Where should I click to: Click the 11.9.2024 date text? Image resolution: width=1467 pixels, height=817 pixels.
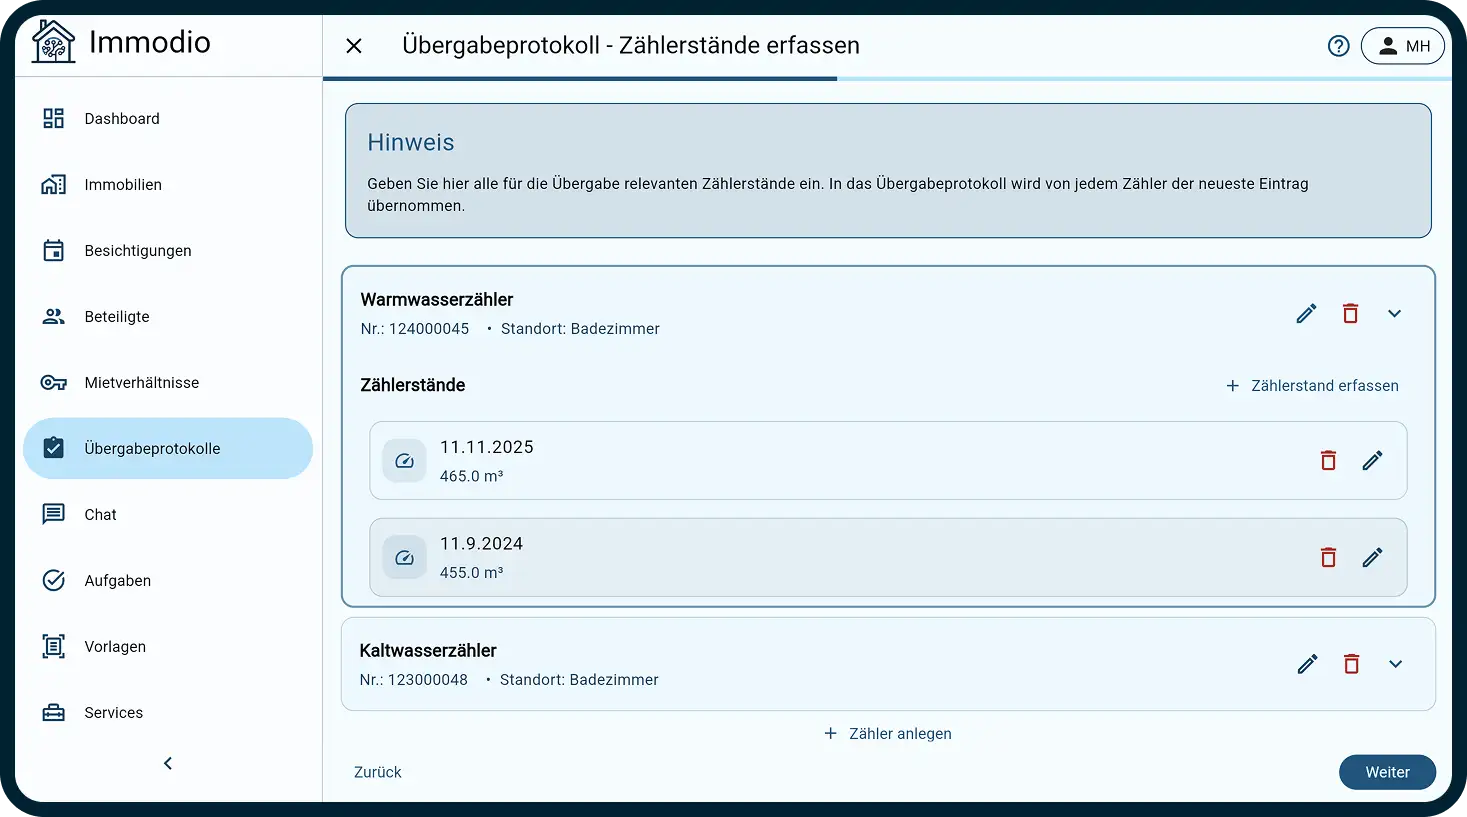482,543
